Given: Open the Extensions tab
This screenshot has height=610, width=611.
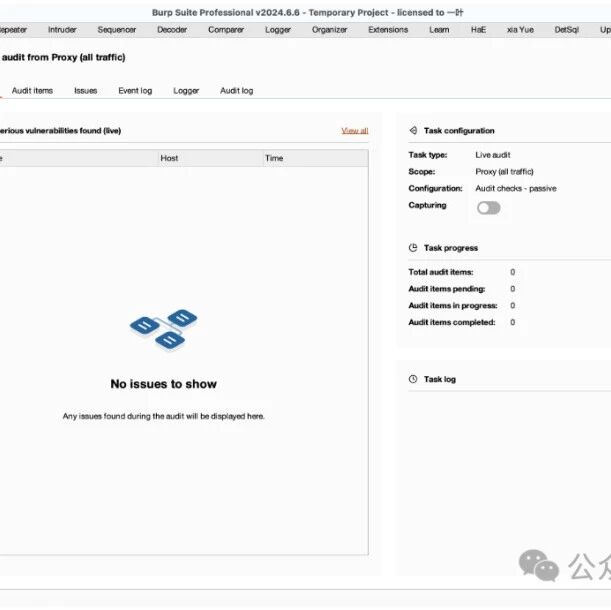Looking at the screenshot, I should coord(388,30).
